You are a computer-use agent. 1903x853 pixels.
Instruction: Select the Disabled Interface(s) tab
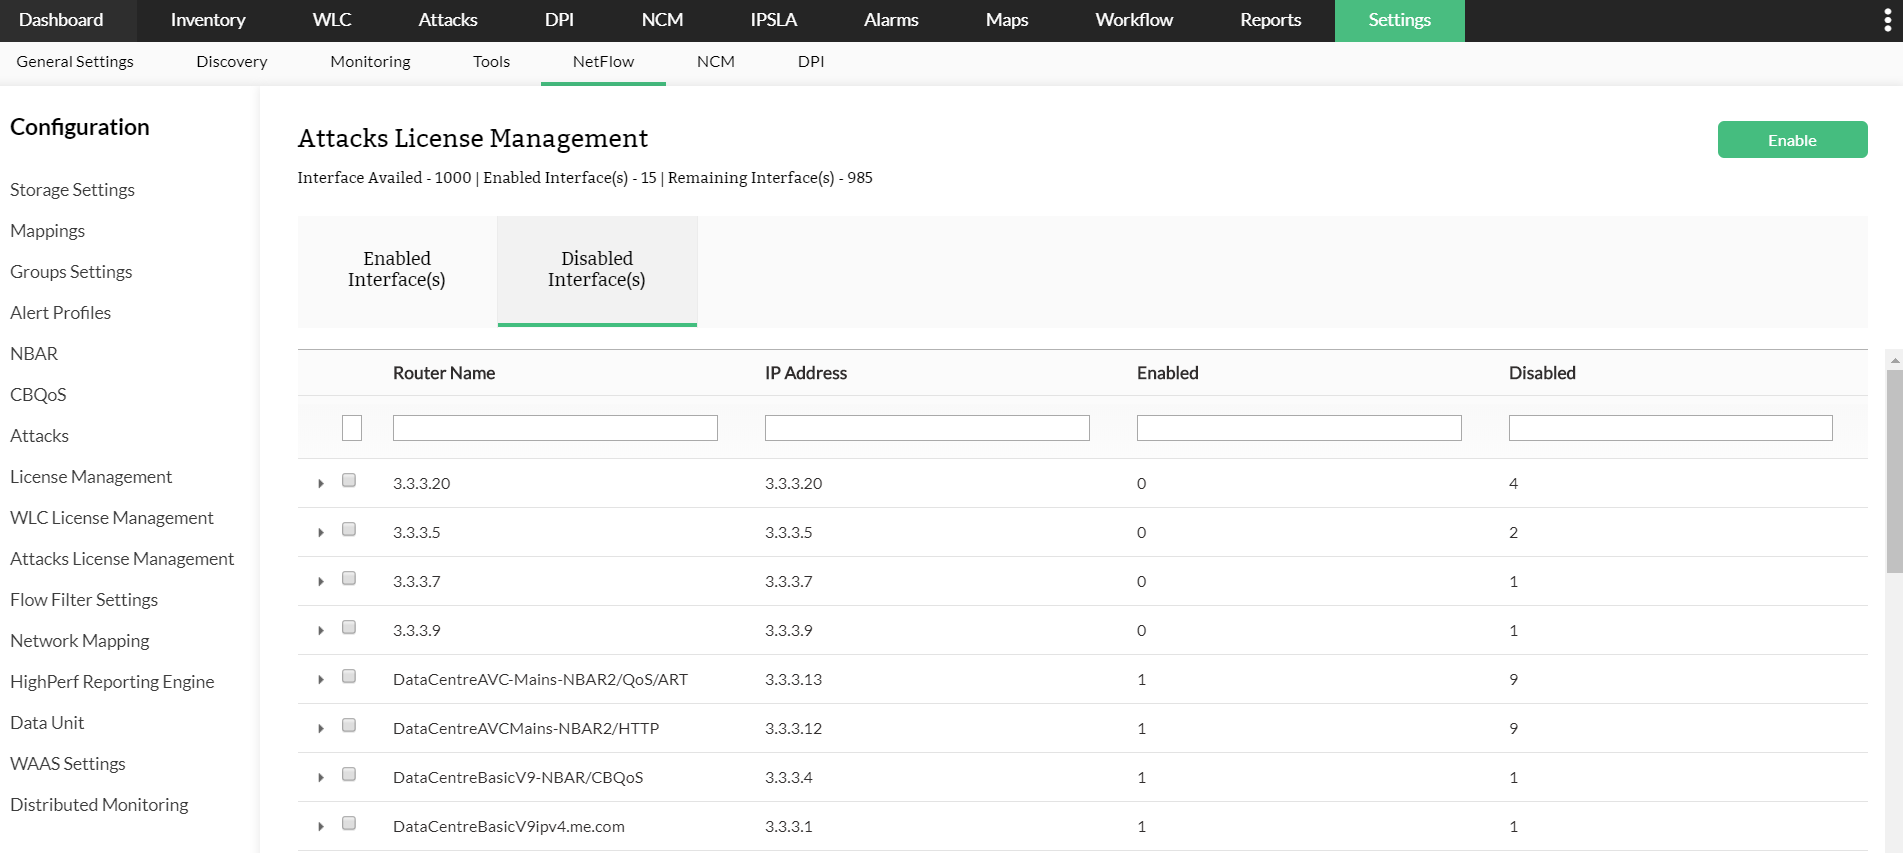[597, 270]
